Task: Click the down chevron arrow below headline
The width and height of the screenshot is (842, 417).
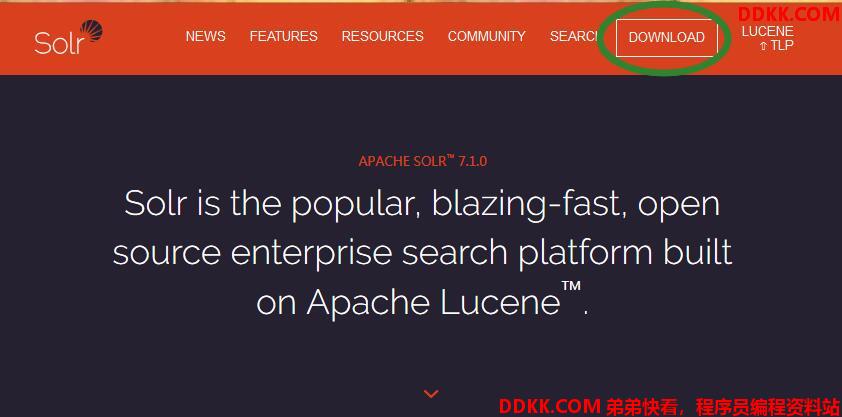Action: pos(431,394)
